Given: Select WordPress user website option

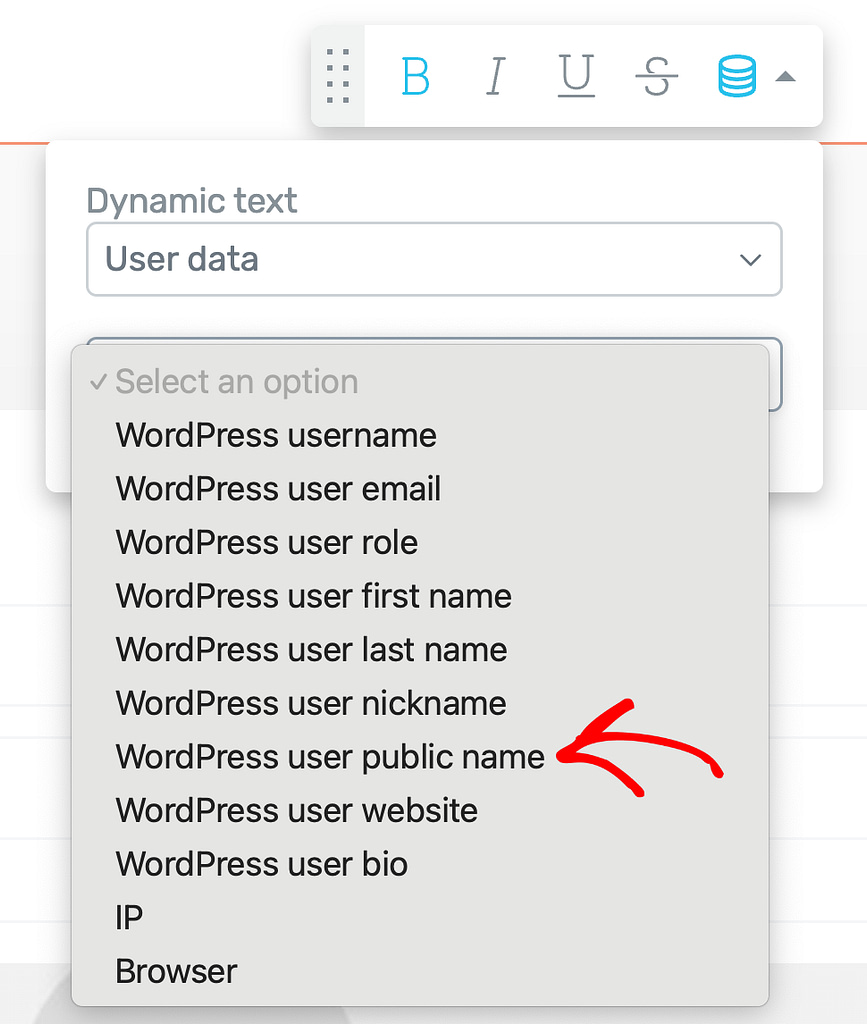Looking at the screenshot, I should [x=420, y=810].
